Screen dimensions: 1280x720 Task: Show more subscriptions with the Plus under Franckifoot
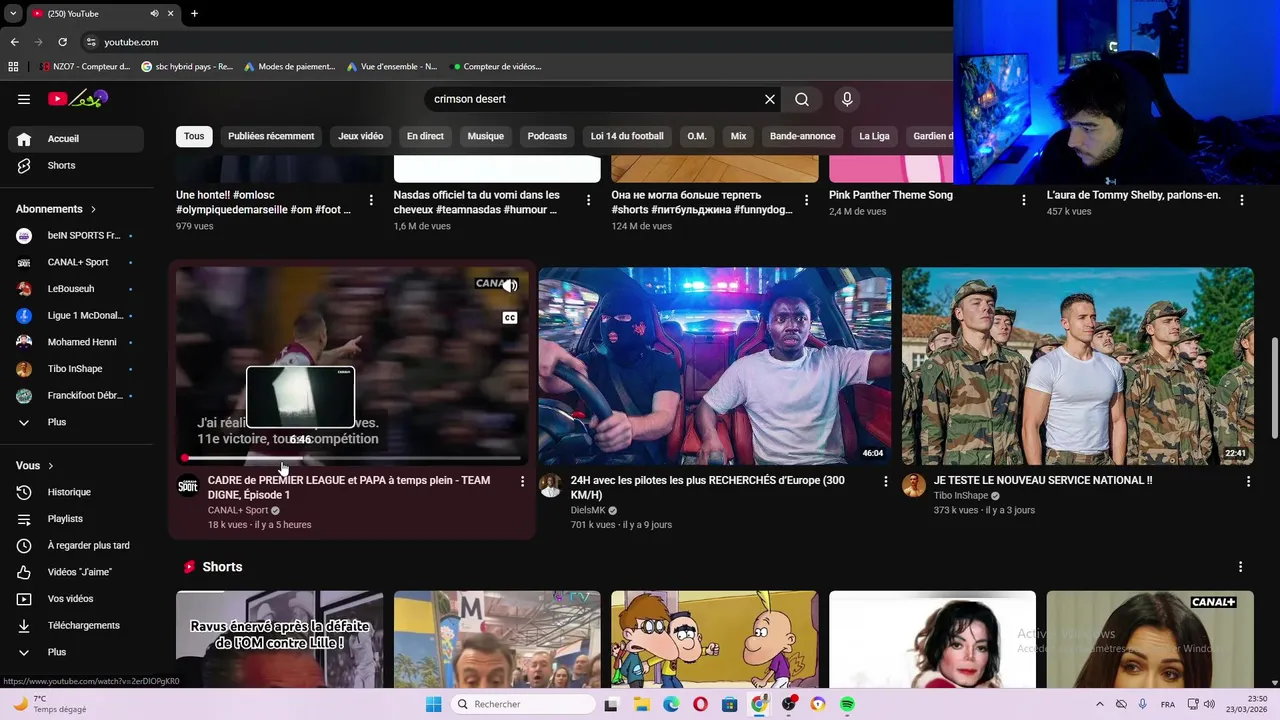(x=76, y=422)
